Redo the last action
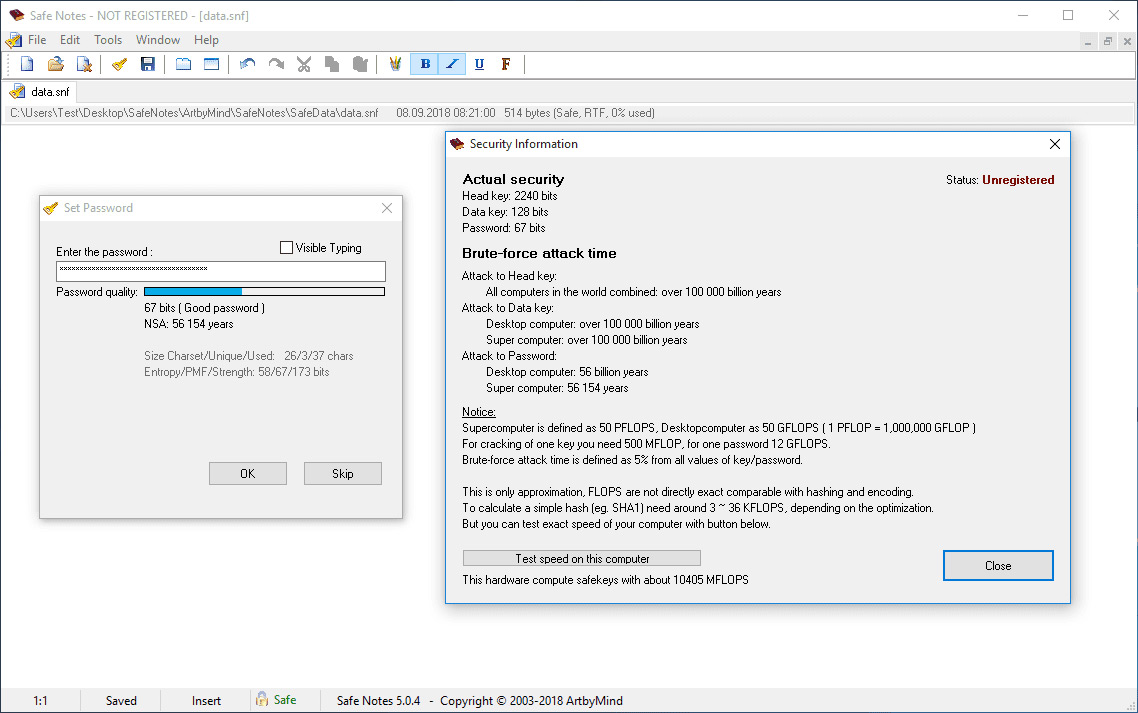Viewport: 1138px width, 713px height. point(276,65)
